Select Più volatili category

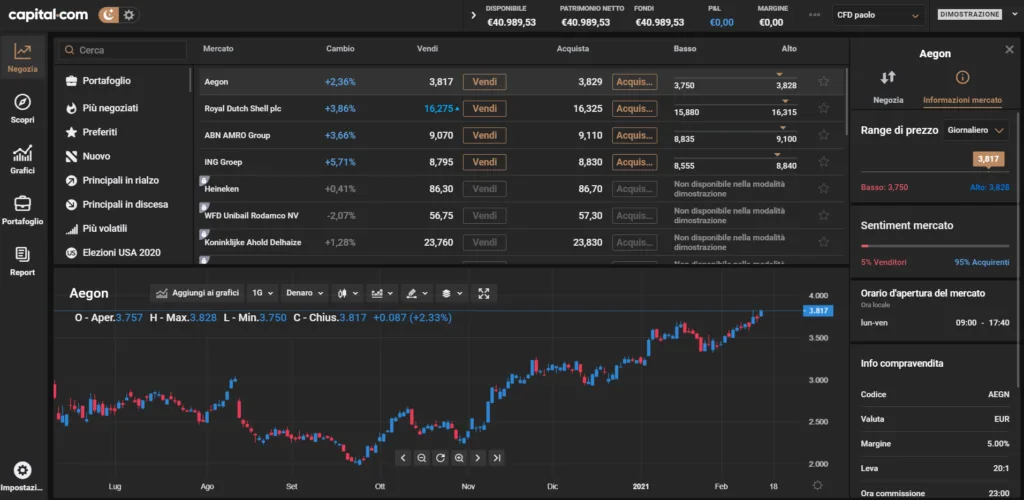point(104,228)
